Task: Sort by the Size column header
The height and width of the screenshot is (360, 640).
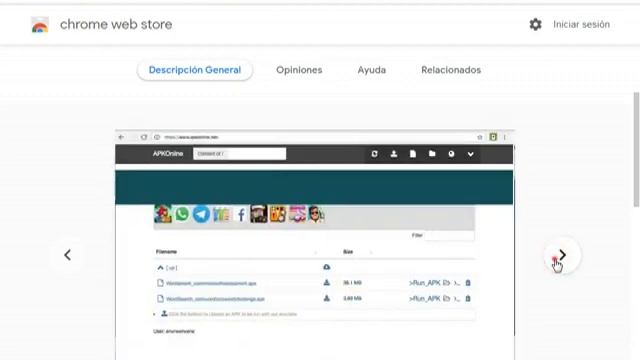Action: (x=348, y=252)
